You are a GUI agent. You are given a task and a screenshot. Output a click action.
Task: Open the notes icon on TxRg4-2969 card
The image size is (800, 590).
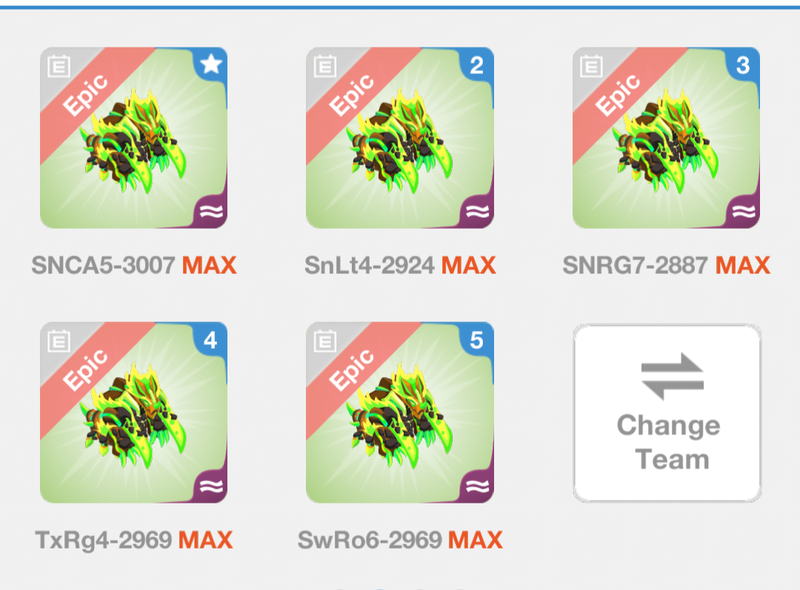(59, 341)
